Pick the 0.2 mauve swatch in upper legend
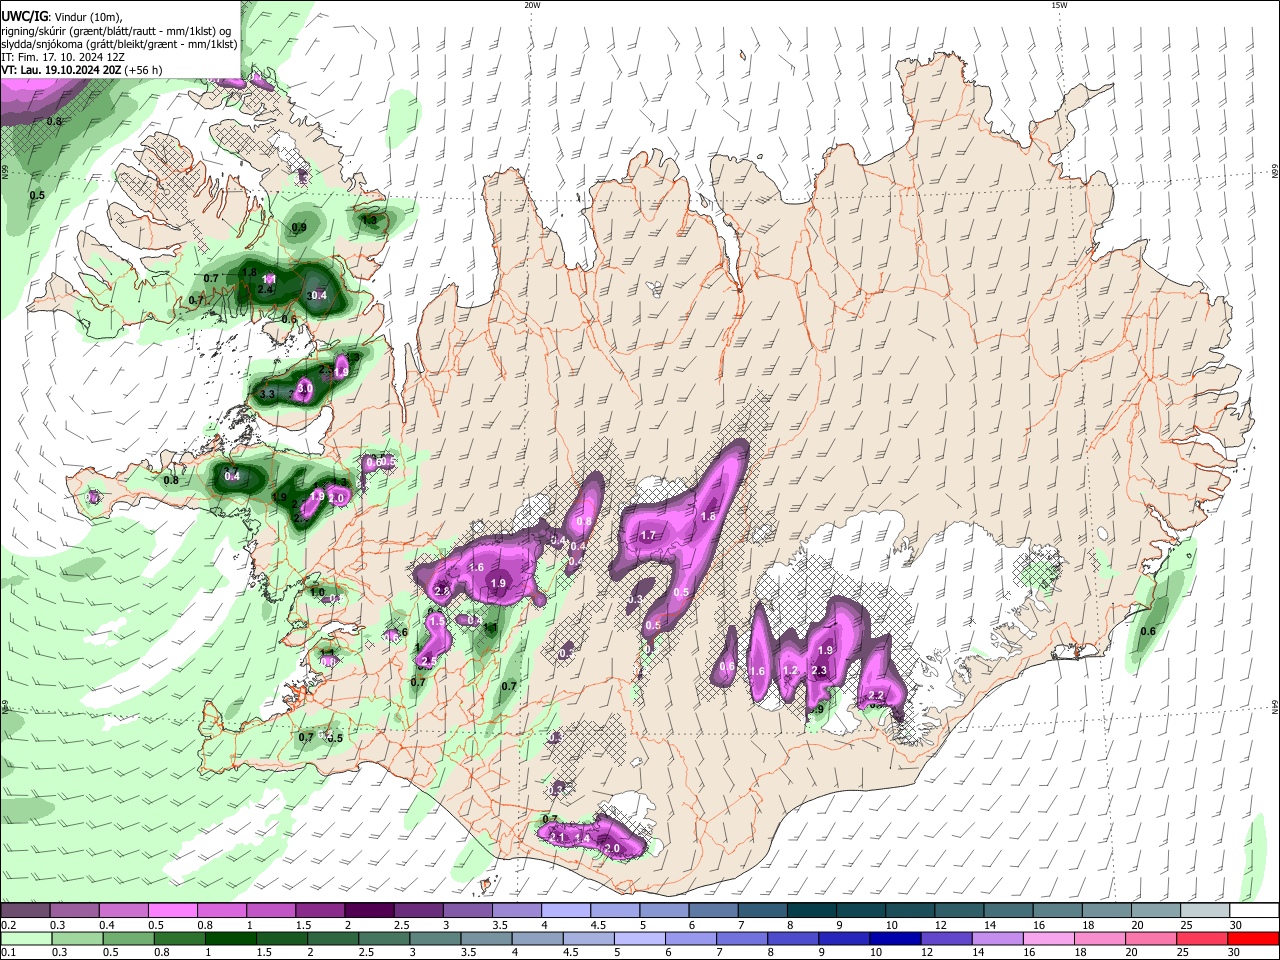Image resolution: width=1280 pixels, height=960 pixels. 25,910
